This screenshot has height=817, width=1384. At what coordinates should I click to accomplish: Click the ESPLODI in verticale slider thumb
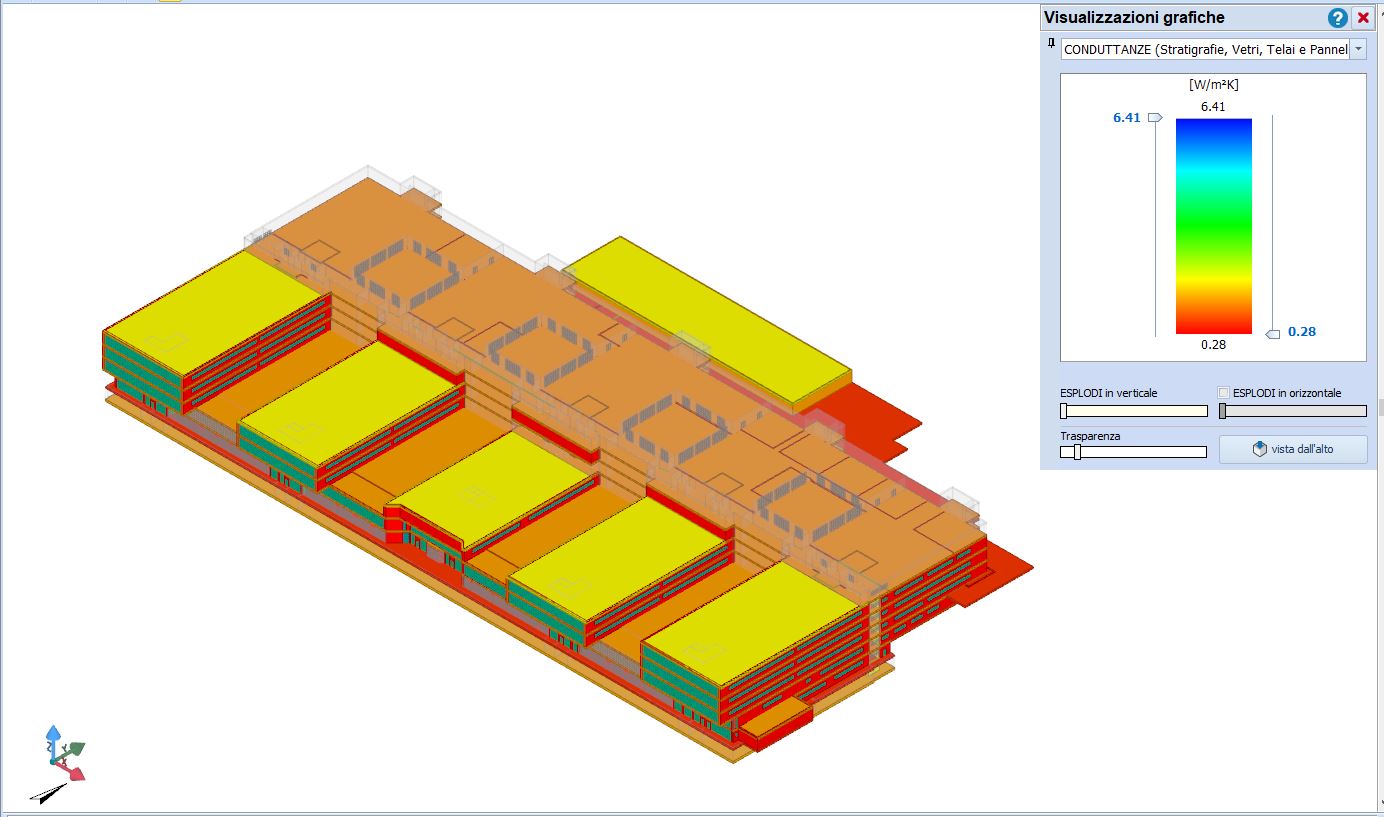coord(1064,411)
